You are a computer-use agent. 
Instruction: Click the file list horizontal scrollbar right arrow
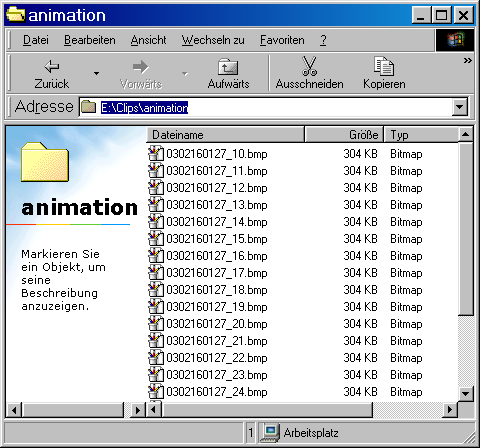[450, 409]
